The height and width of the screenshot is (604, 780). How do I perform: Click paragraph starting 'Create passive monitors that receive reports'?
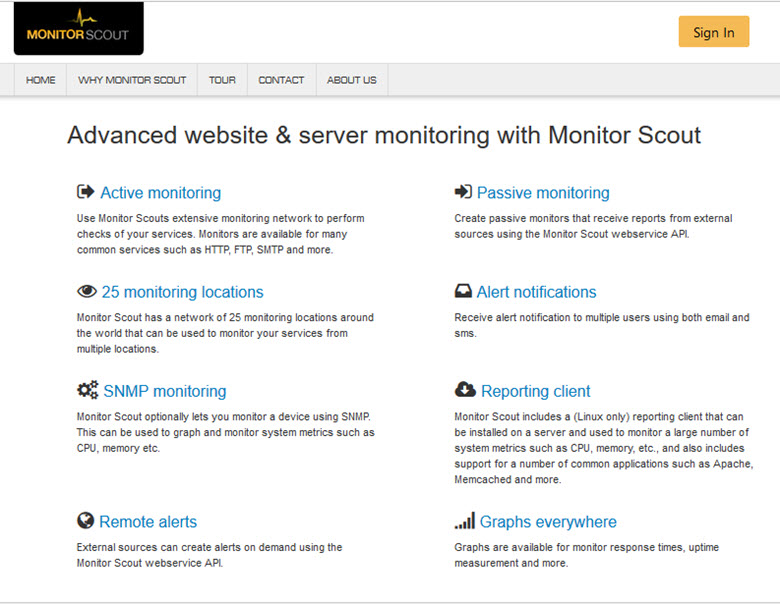593,226
